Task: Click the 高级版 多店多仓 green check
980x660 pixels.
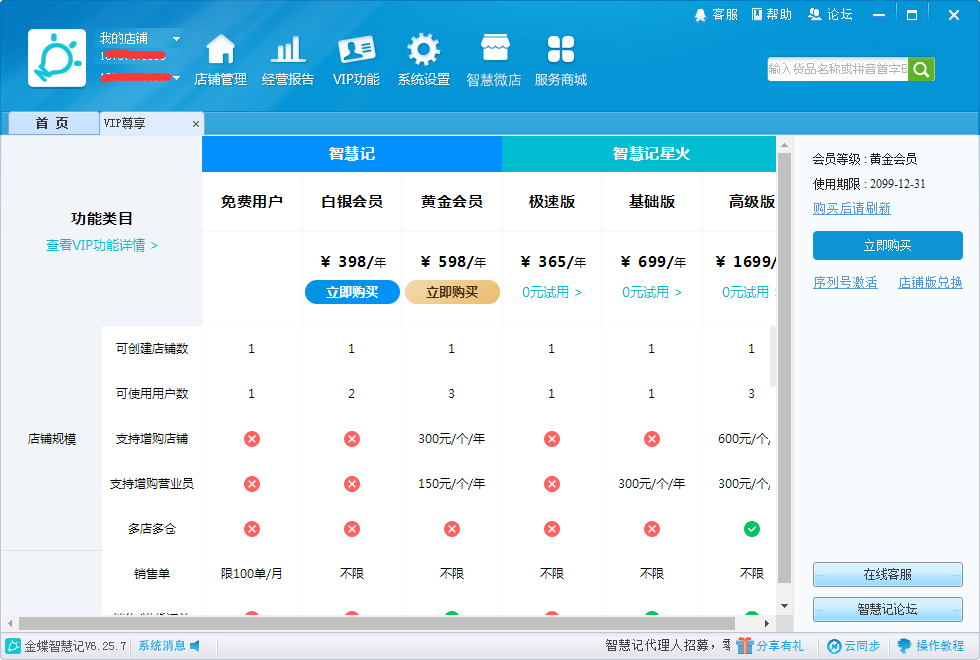Action: click(x=752, y=529)
